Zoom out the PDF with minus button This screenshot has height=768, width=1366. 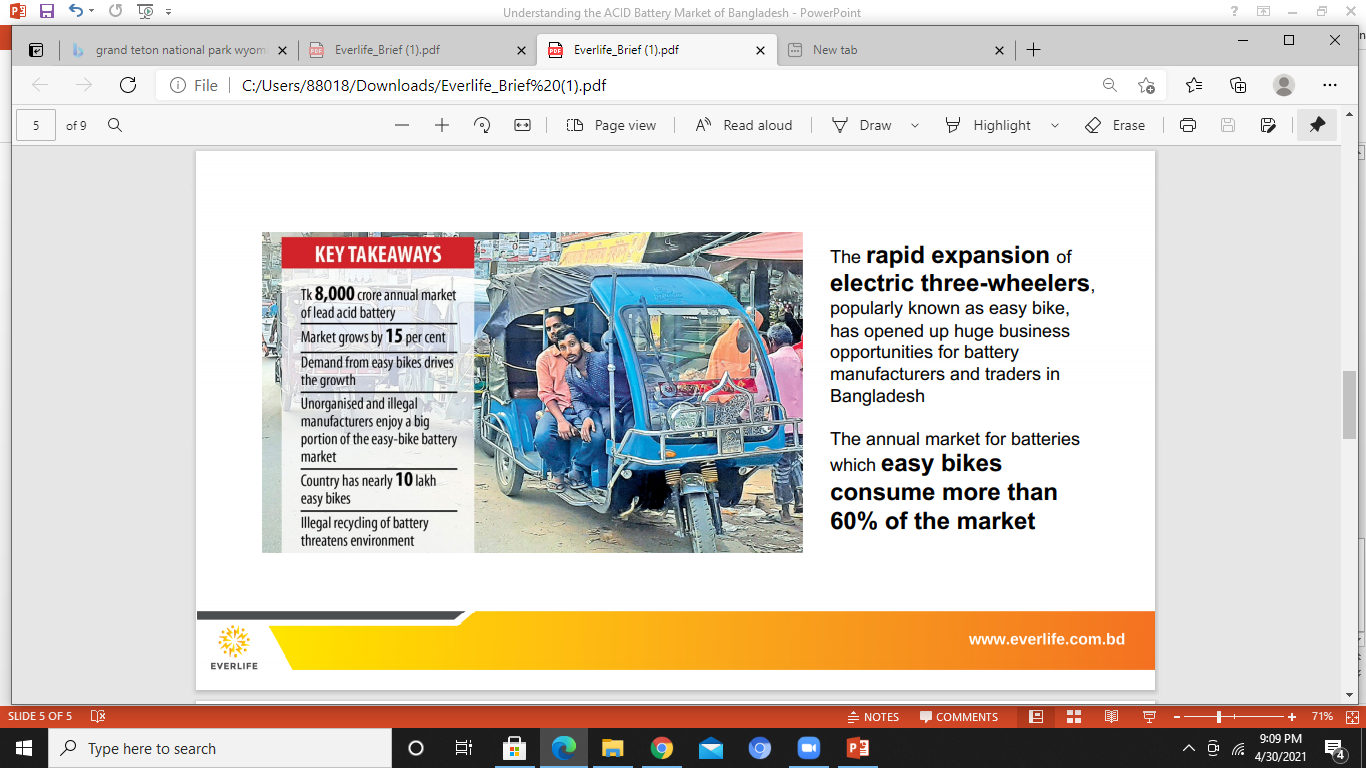coord(402,125)
